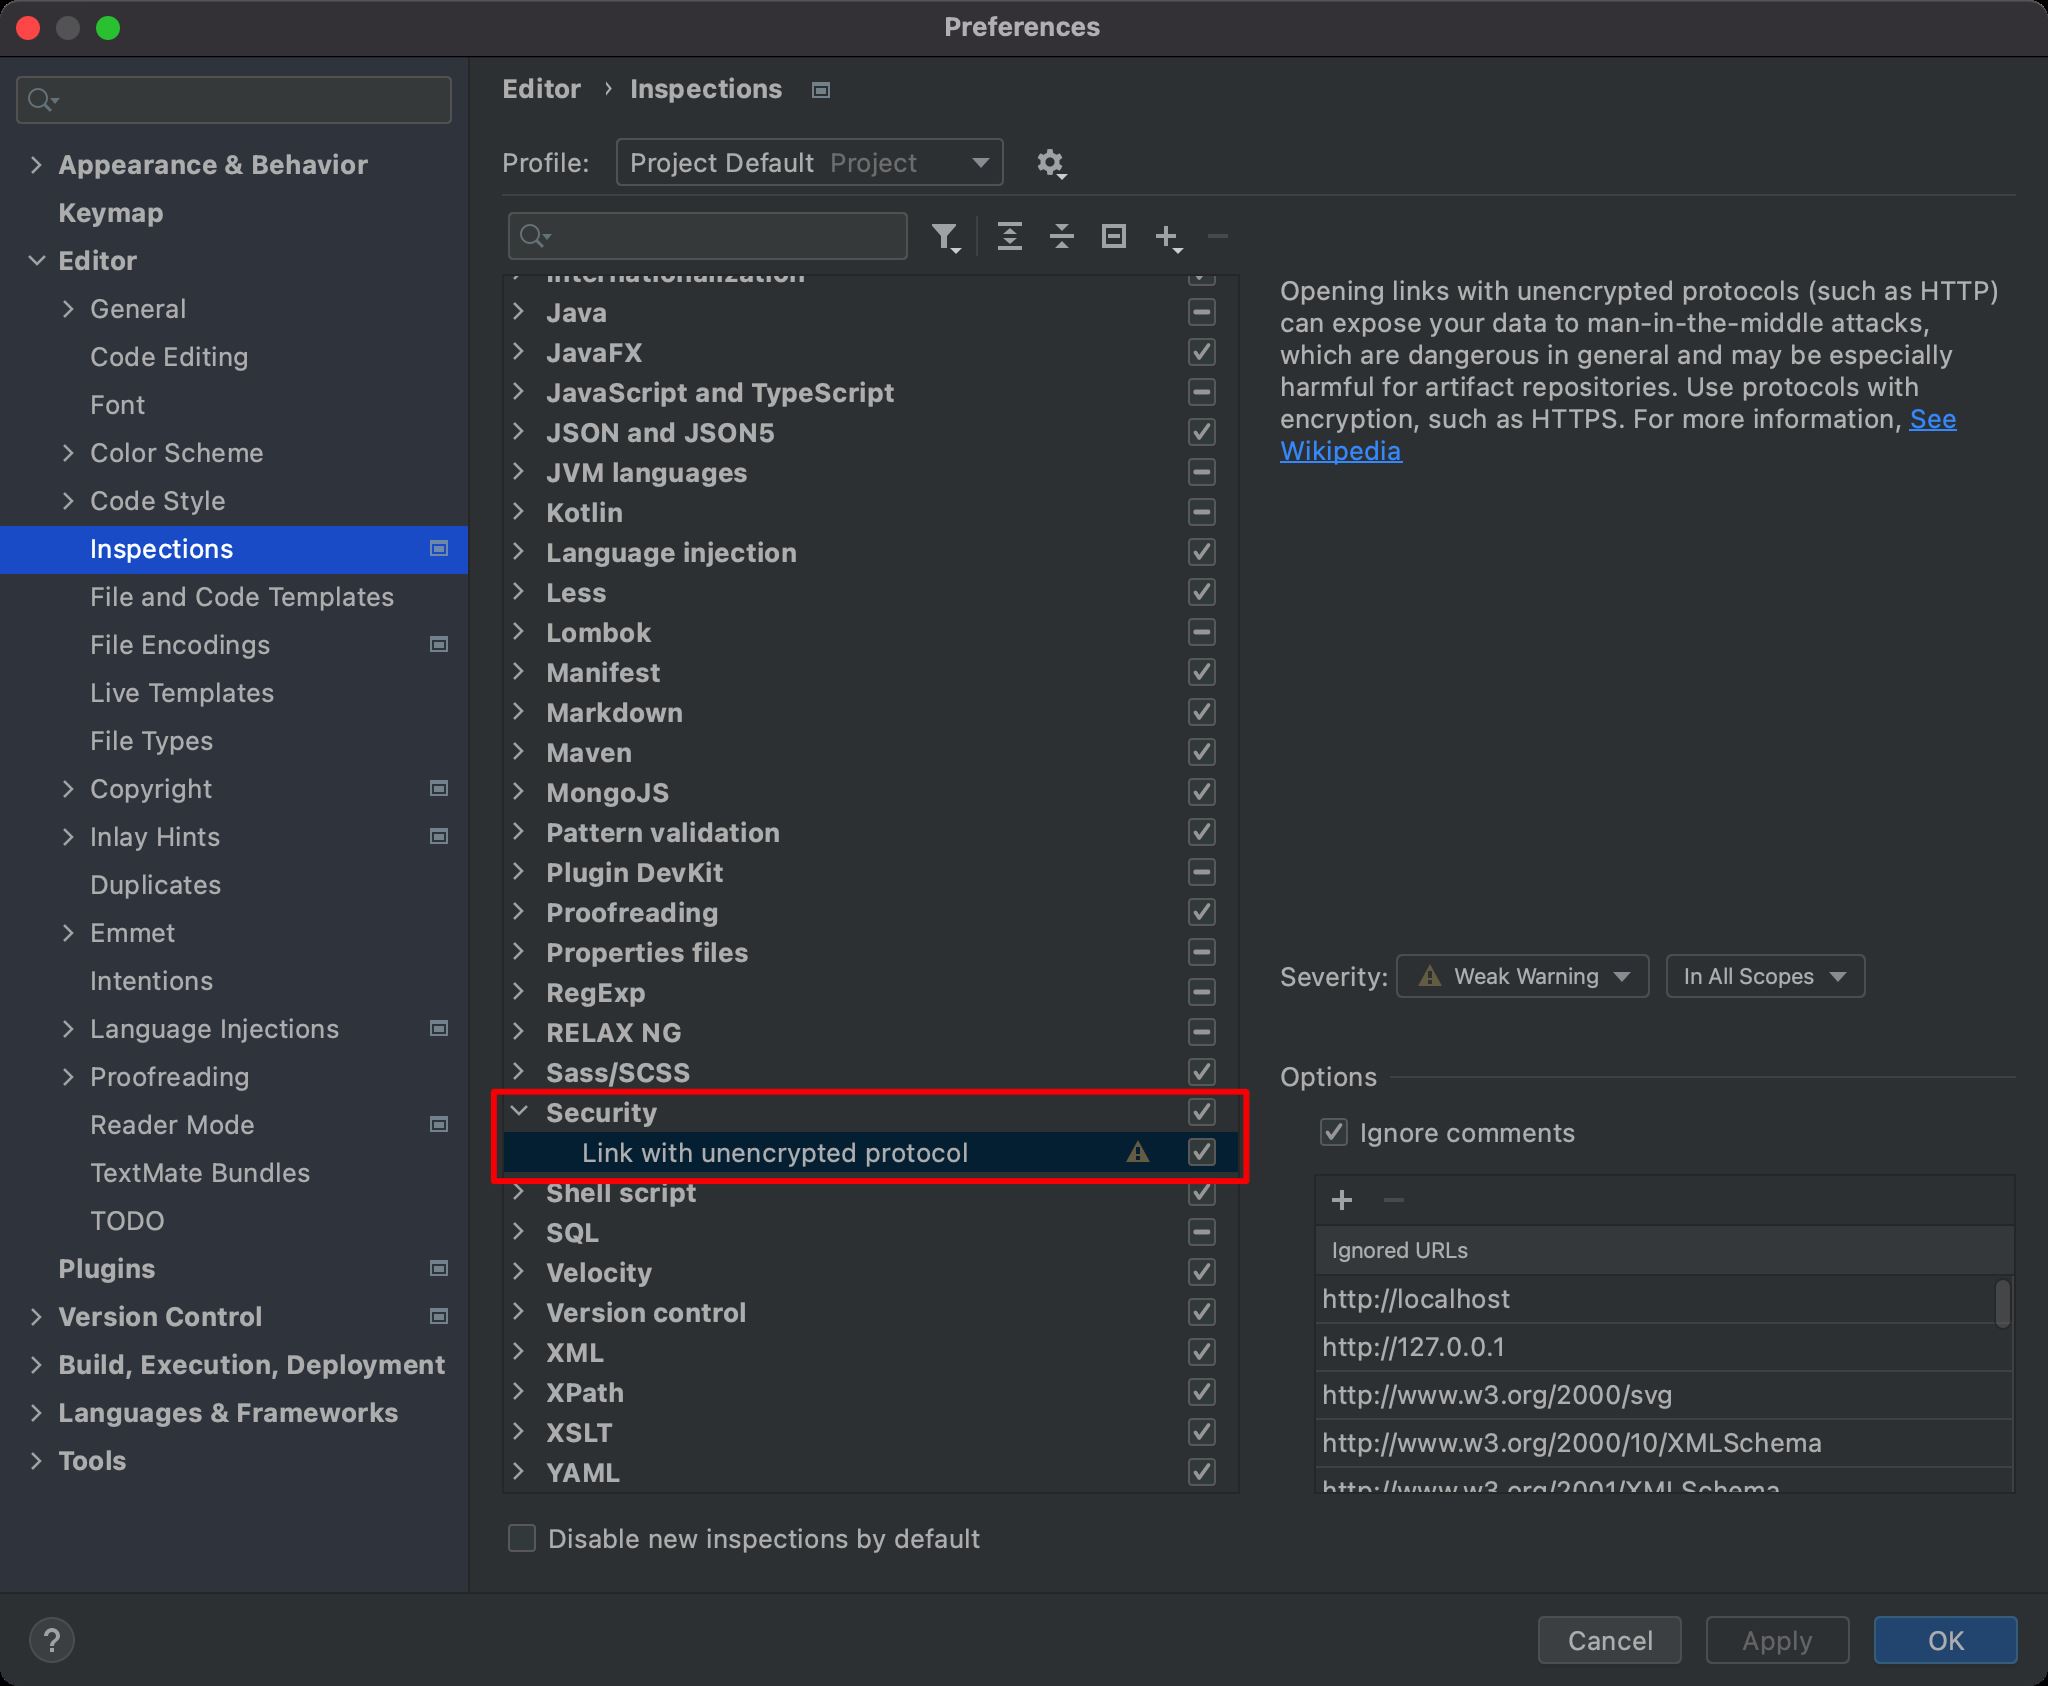Open the profile gear settings icon

[x=1050, y=163]
